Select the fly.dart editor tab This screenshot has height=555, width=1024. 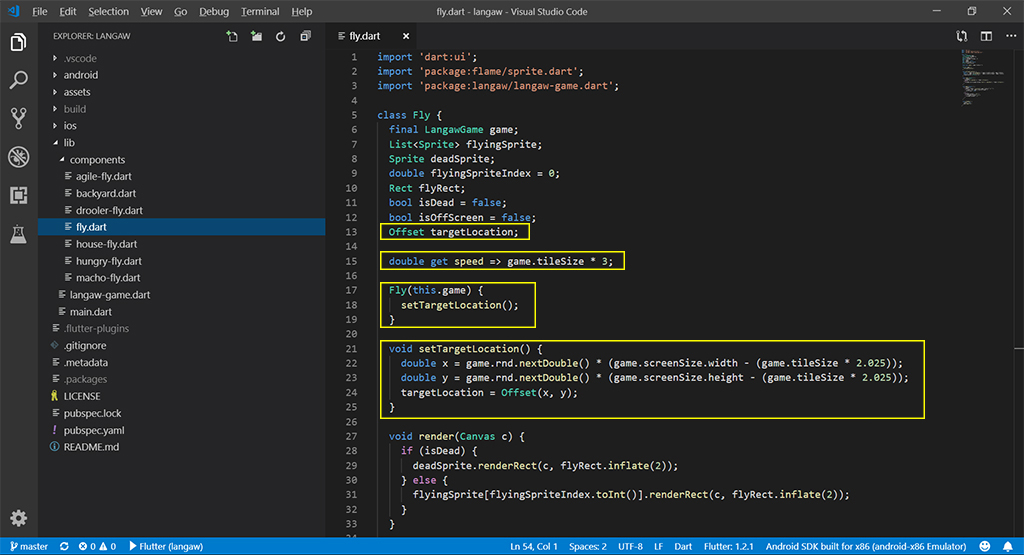[364, 37]
